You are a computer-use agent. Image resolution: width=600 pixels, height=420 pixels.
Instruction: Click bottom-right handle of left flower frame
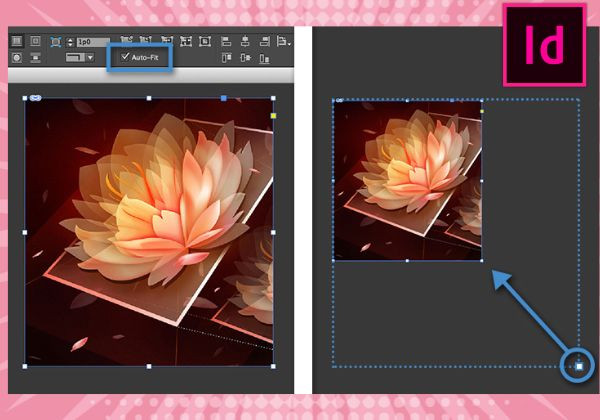(273, 366)
